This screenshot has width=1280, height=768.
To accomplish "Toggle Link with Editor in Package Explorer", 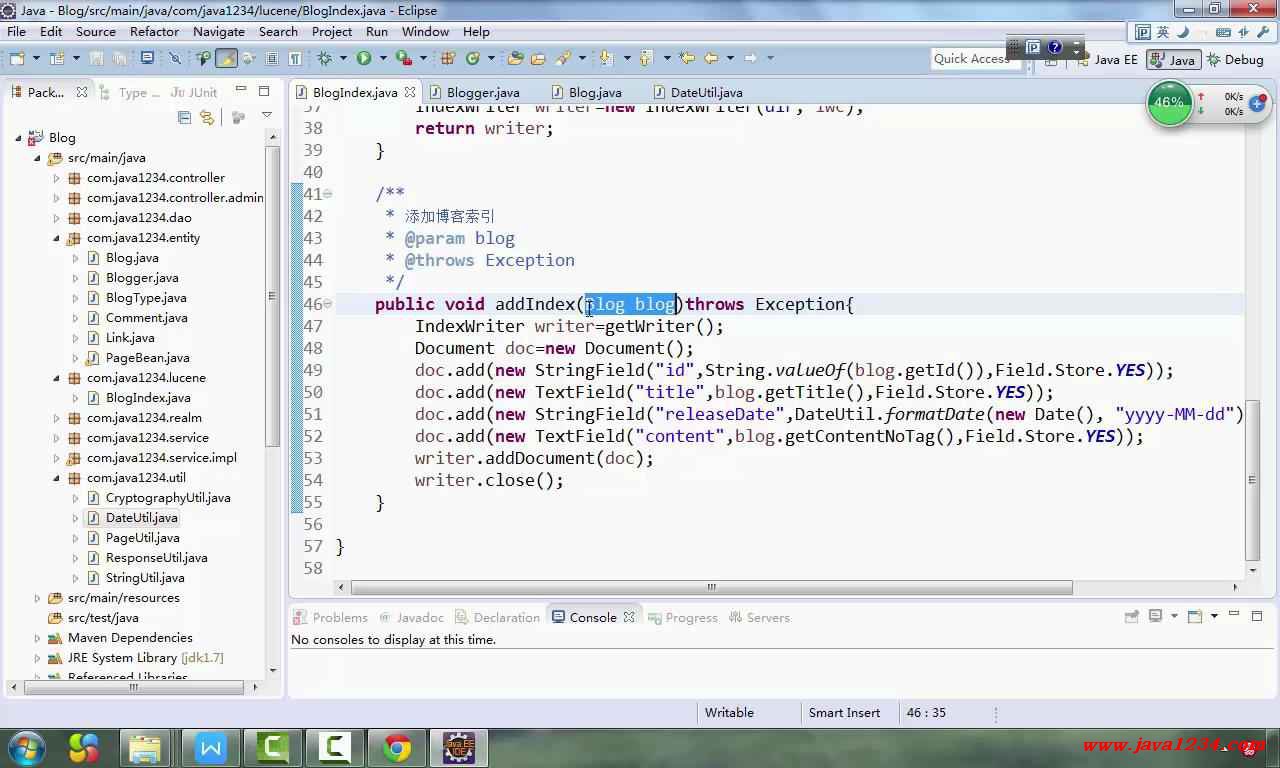I will pyautogui.click(x=207, y=117).
